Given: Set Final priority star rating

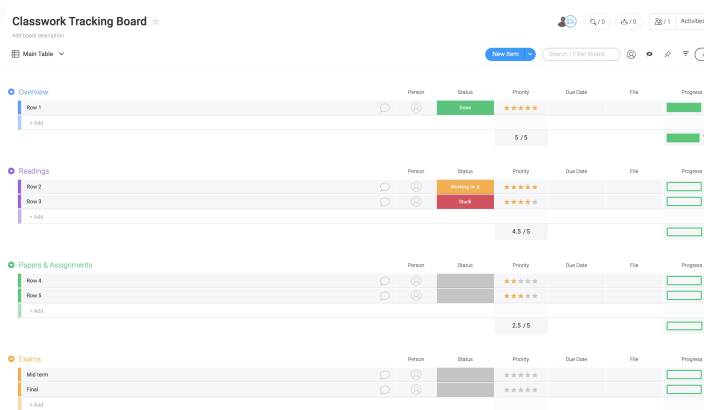Looking at the screenshot, I should [521, 389].
